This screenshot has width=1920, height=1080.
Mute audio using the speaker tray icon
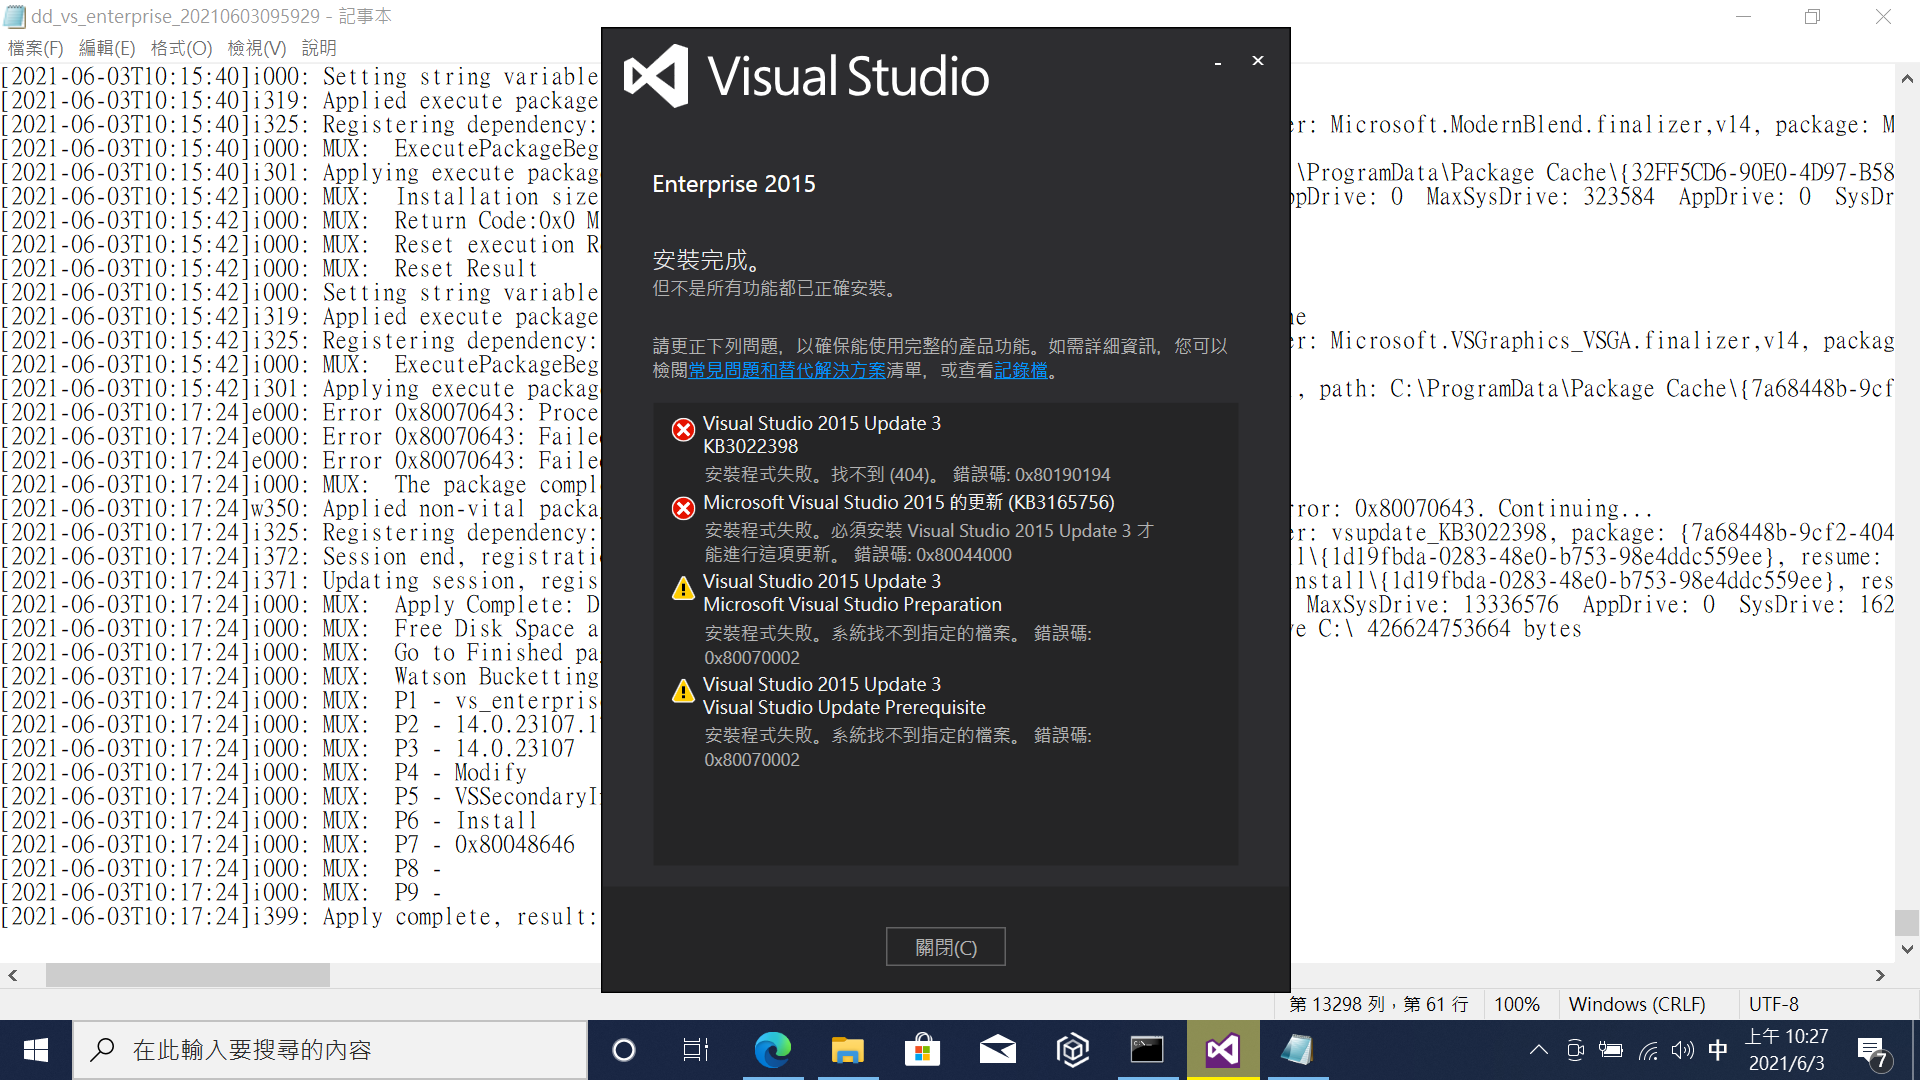[1682, 1049]
